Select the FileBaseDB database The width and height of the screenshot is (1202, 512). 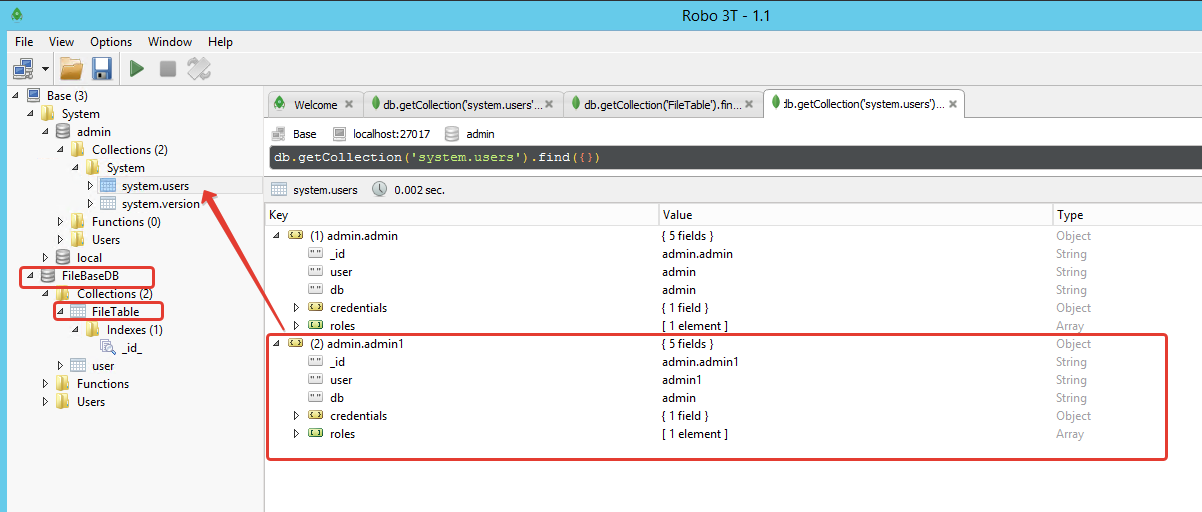(90, 276)
